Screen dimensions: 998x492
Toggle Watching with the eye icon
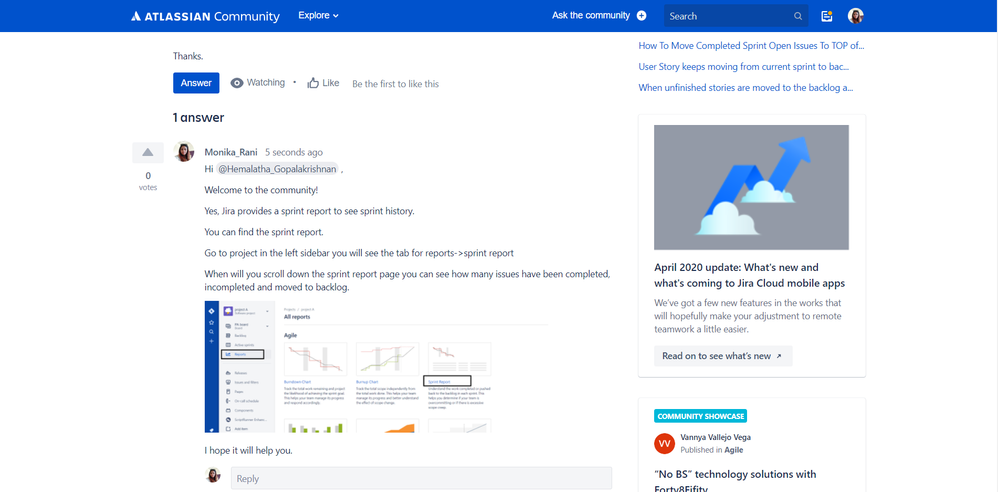pos(237,83)
